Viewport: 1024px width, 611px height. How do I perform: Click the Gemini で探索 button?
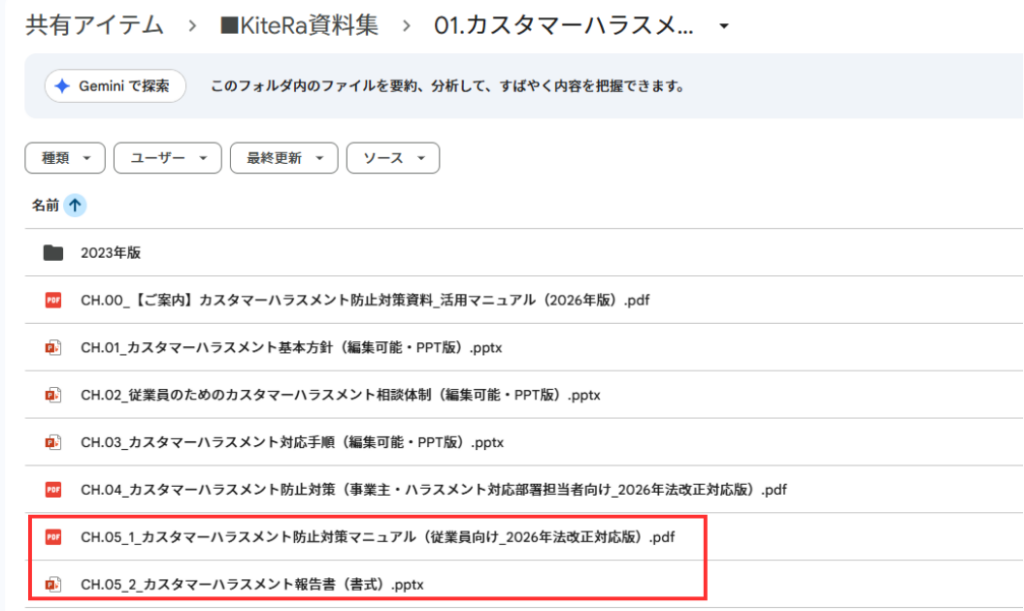click(116, 86)
